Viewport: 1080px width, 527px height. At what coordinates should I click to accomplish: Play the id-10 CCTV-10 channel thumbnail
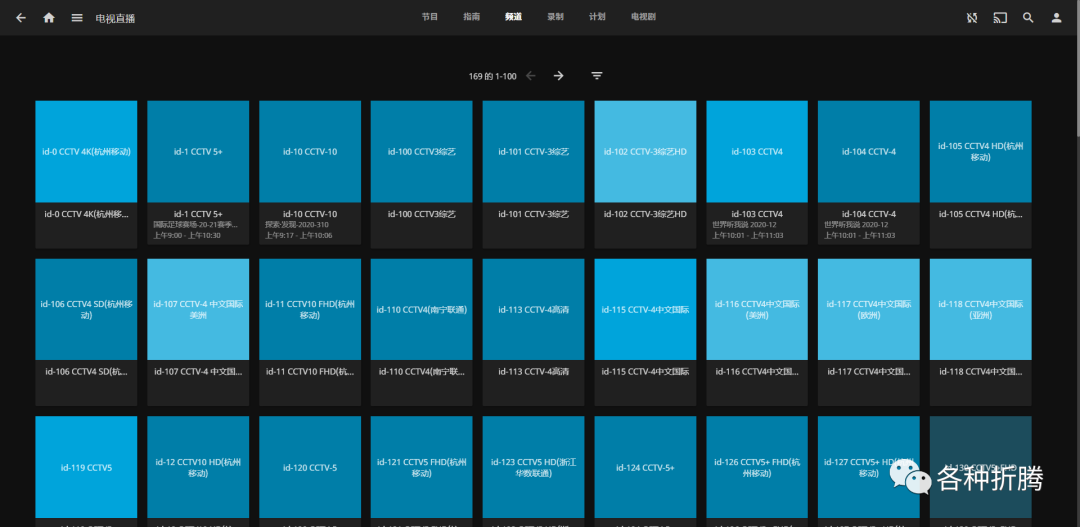pyautogui.click(x=310, y=152)
